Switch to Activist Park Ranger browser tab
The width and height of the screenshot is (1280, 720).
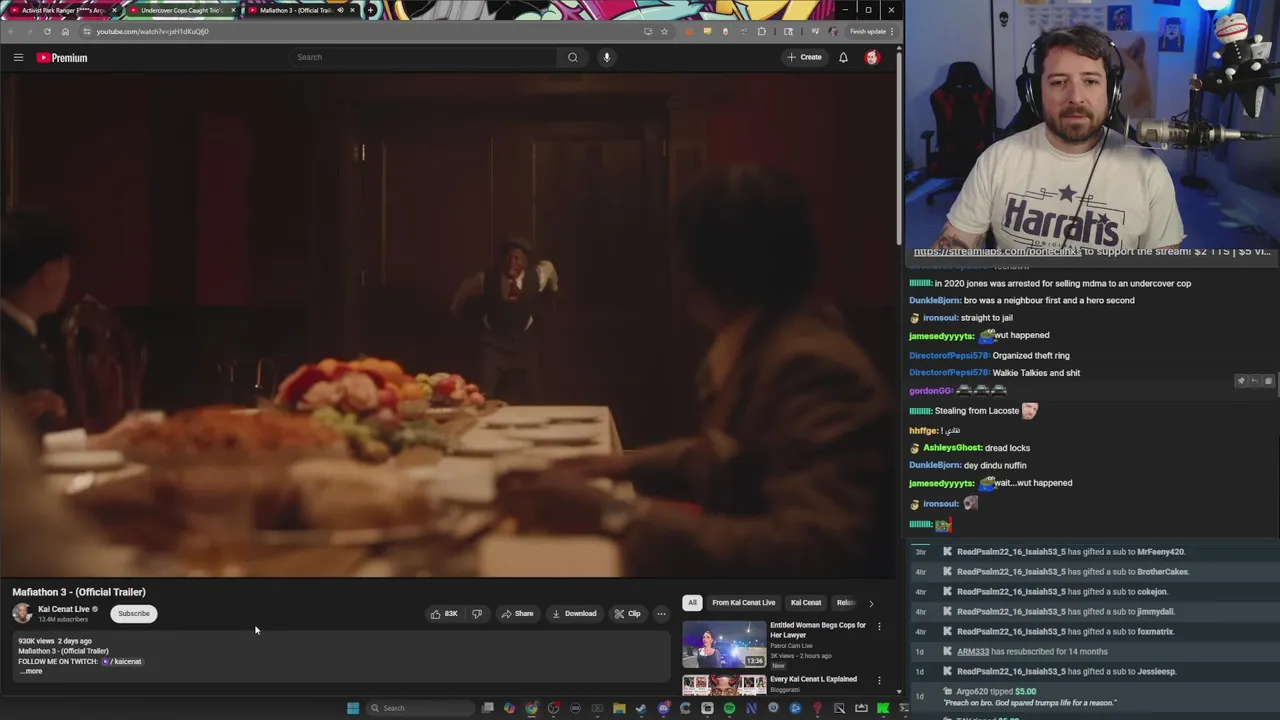(63, 10)
